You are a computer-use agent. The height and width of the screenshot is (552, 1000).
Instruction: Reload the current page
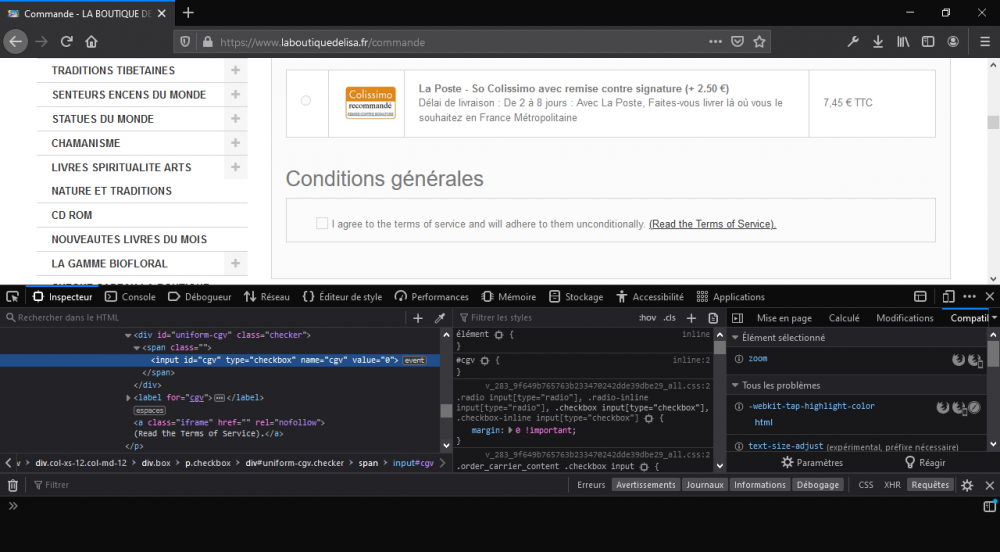click(67, 42)
